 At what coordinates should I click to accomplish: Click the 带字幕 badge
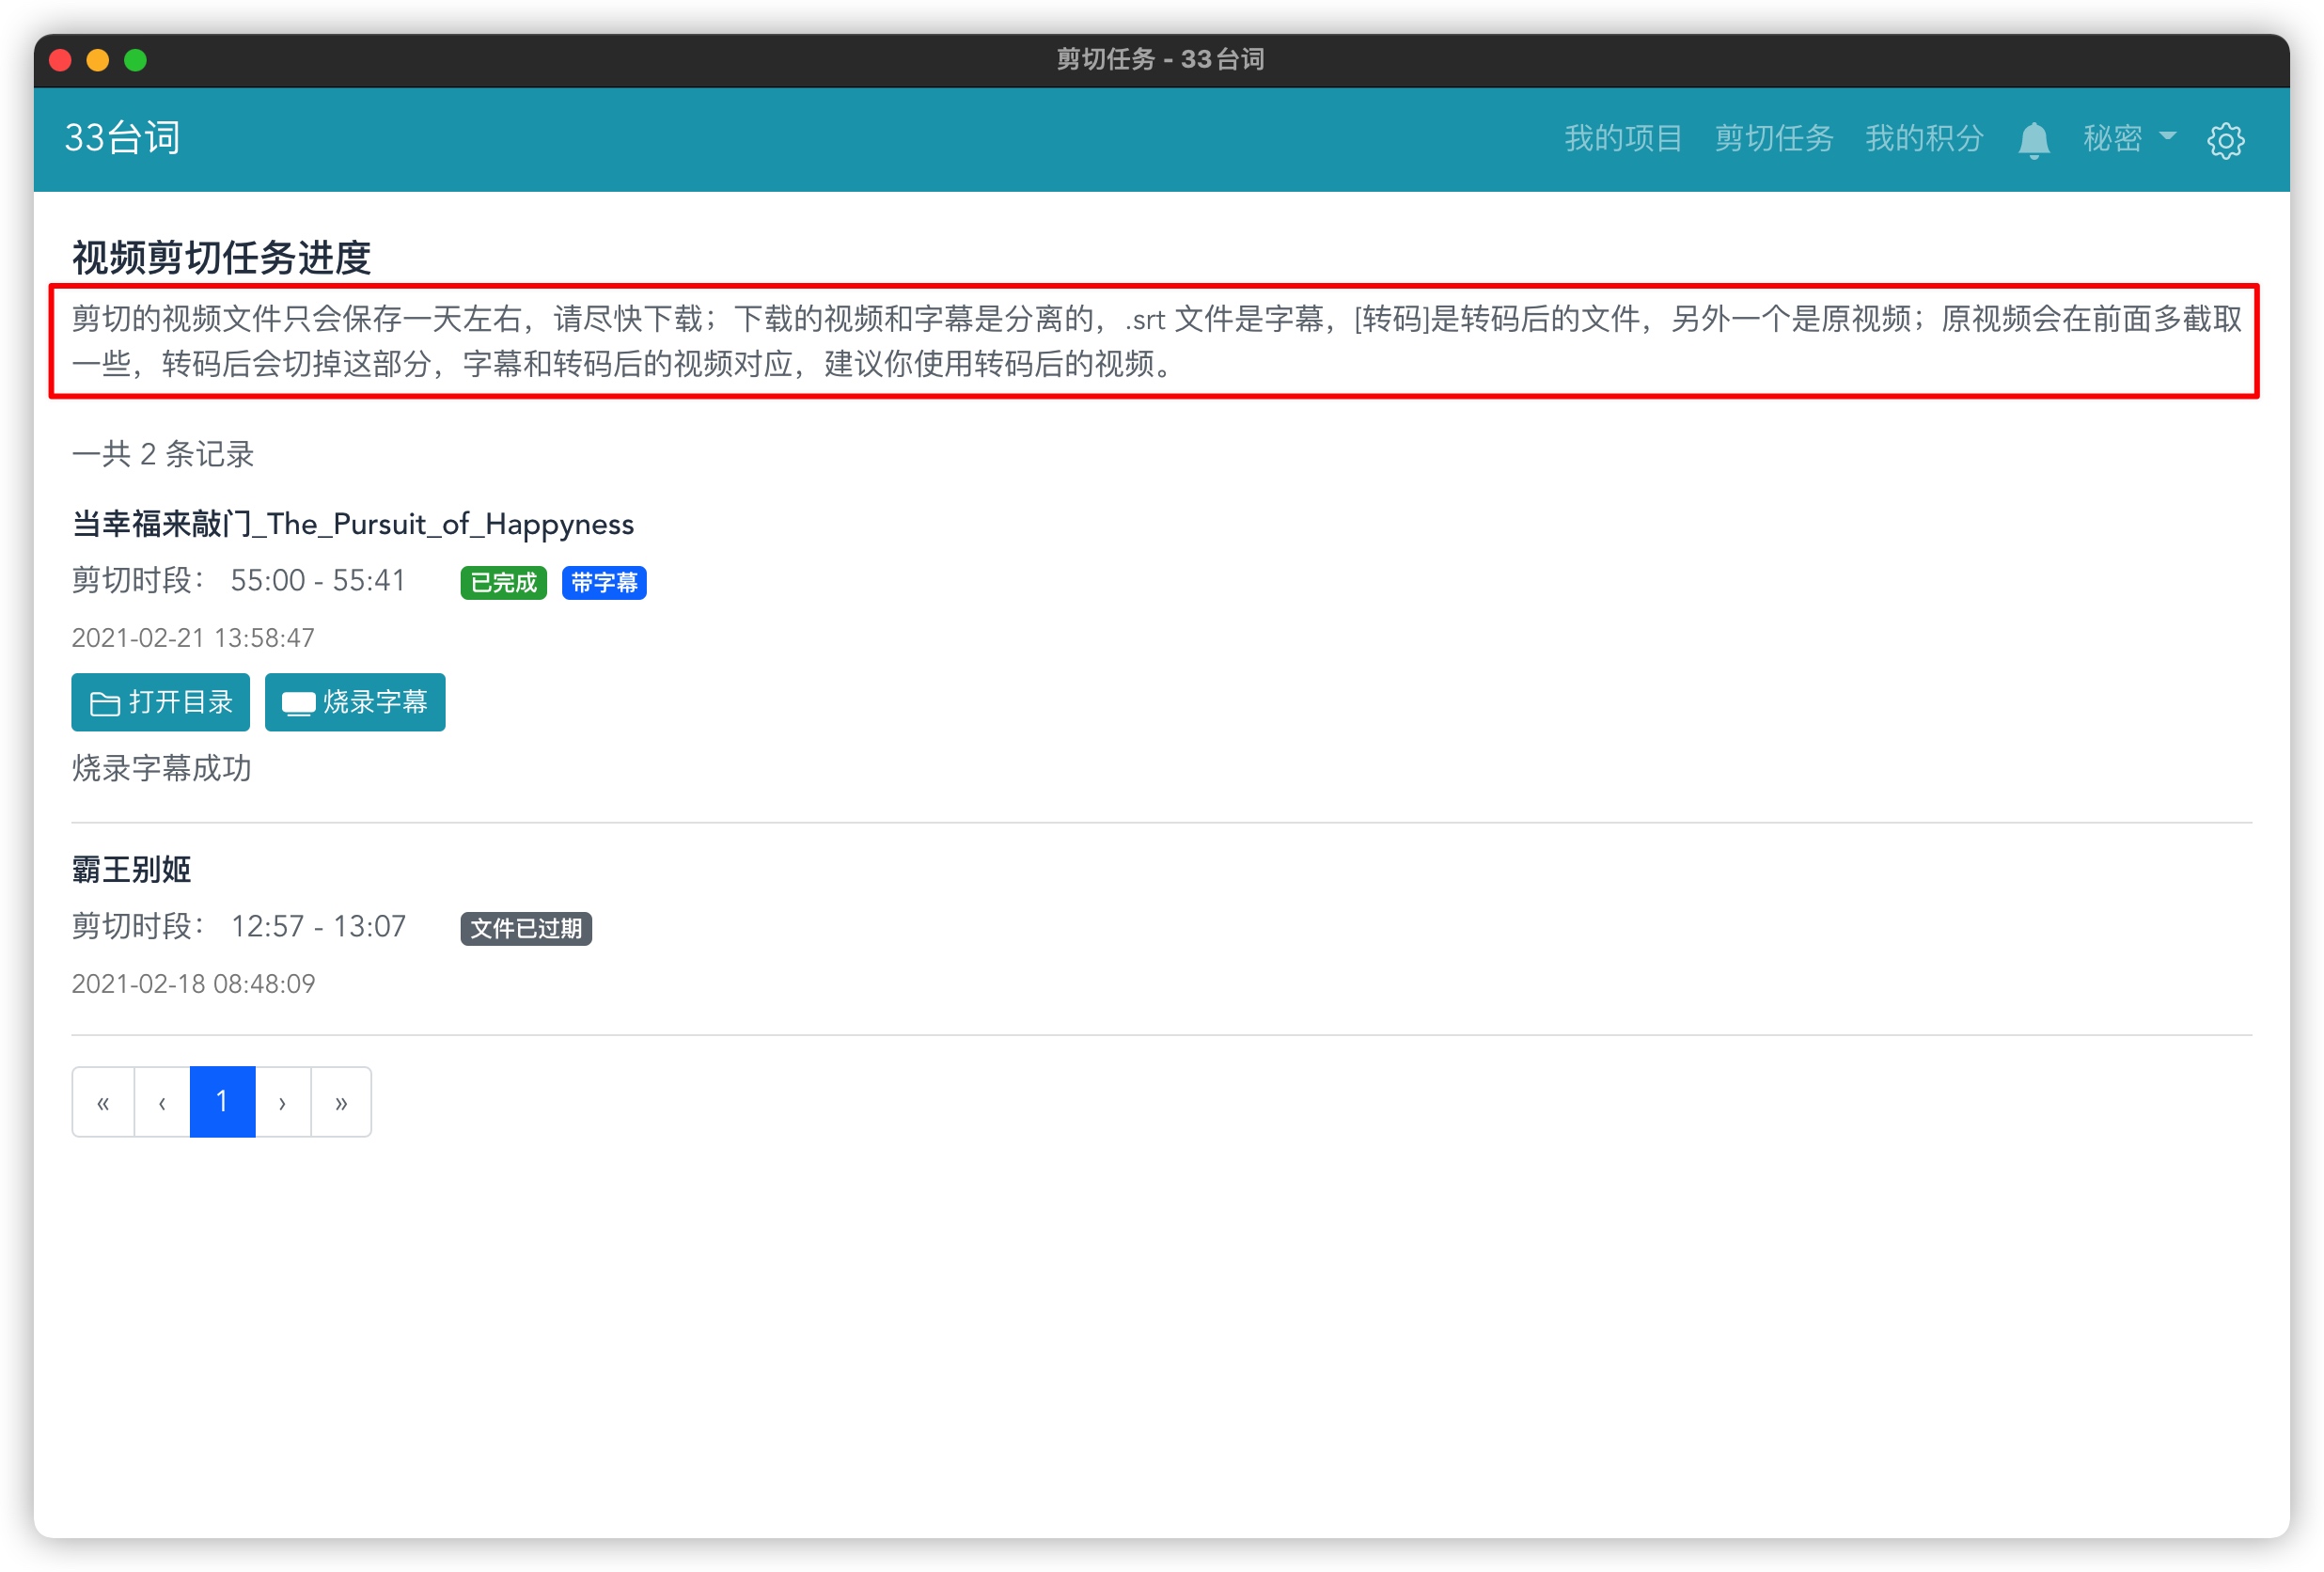coord(604,583)
